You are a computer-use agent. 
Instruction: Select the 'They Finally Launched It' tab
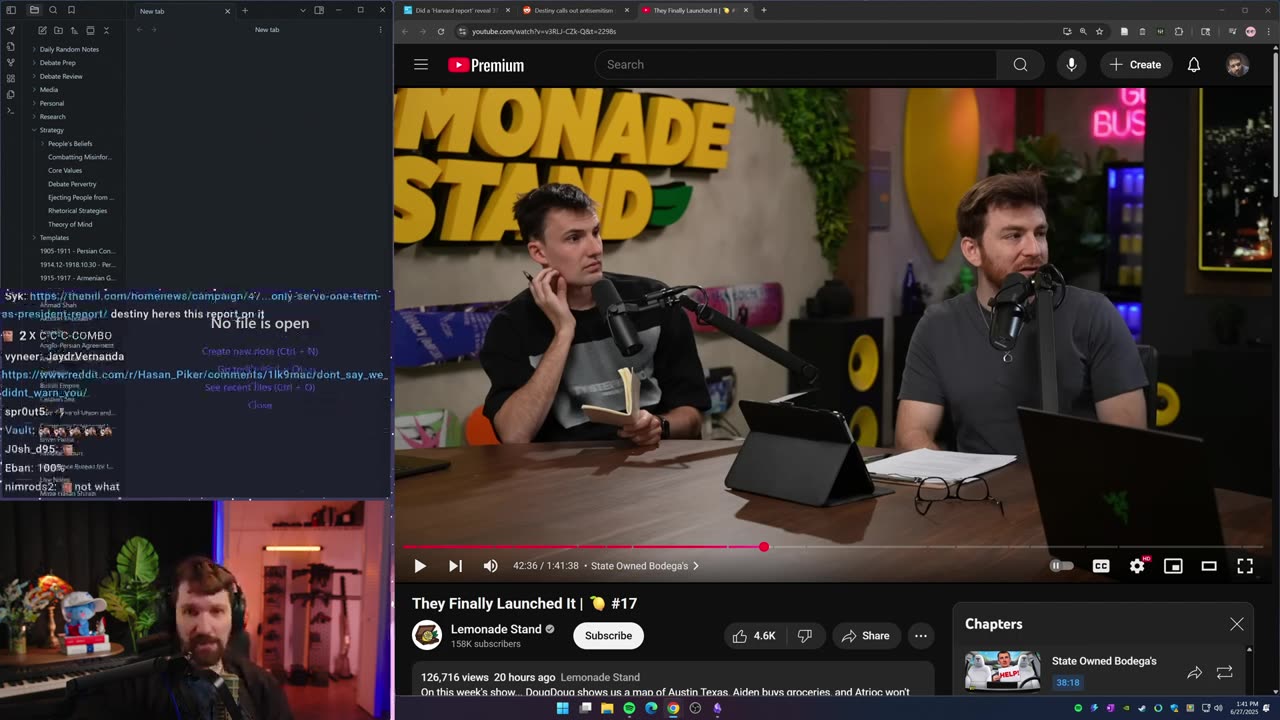point(694,10)
